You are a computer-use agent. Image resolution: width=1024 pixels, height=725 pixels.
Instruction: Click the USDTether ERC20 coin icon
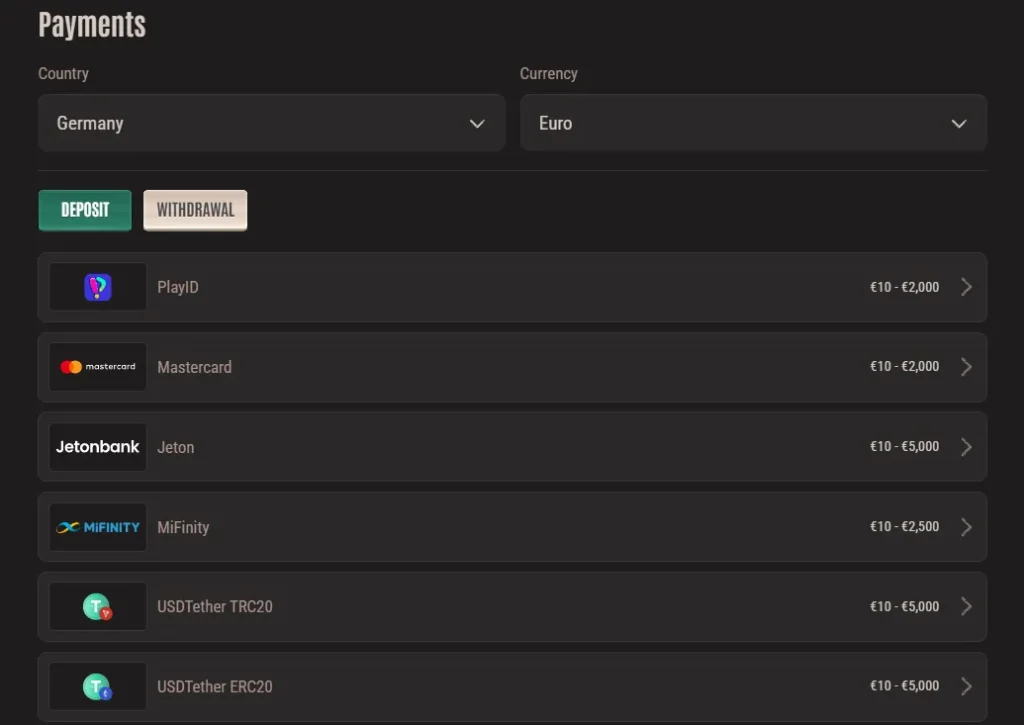coord(97,686)
